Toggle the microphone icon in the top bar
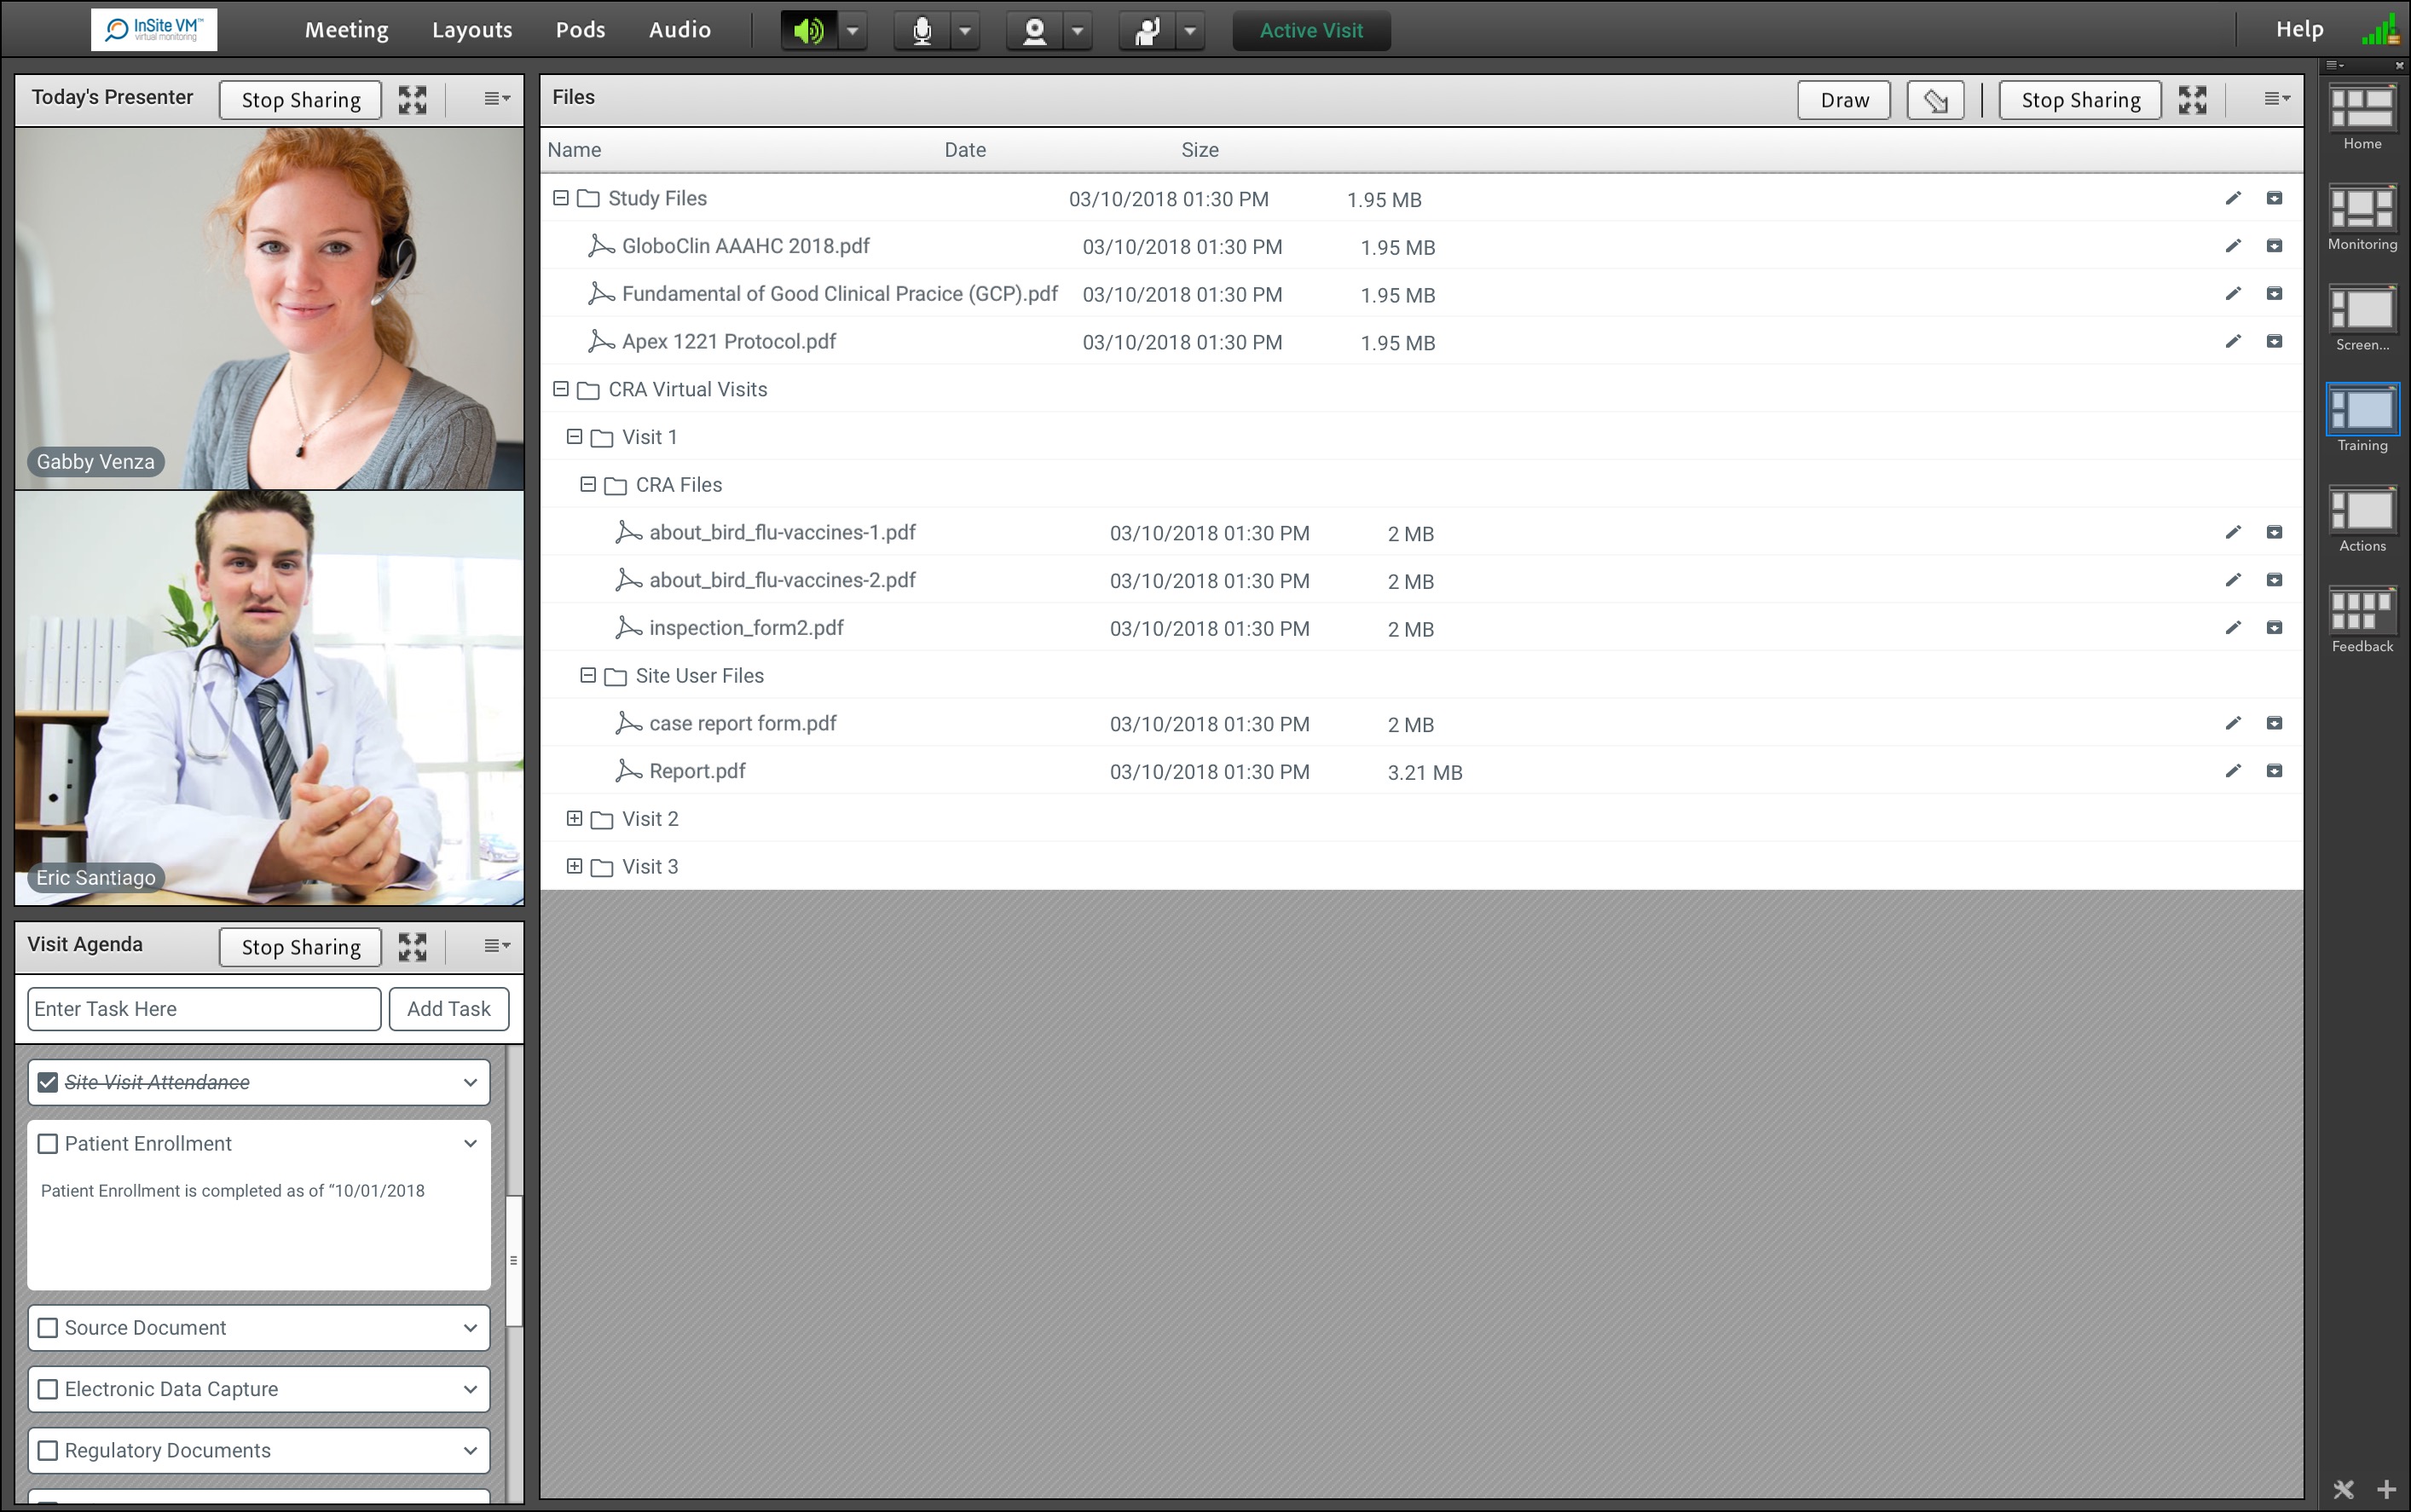Viewport: 2411px width, 1512px height. 922,31
